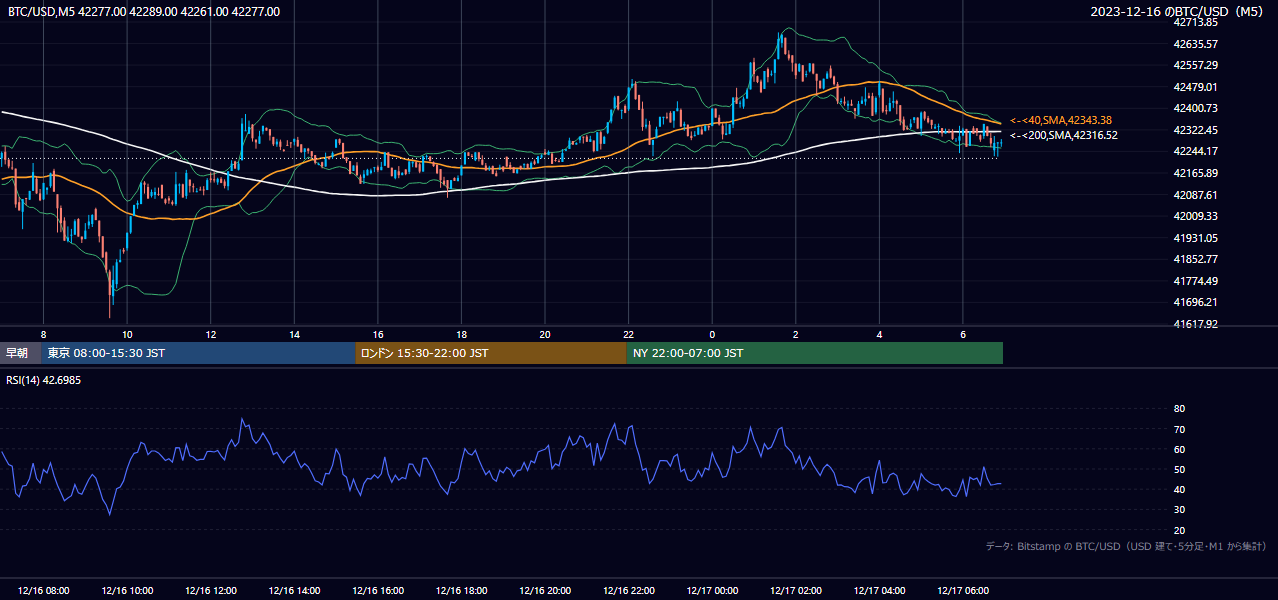Click the 12/16 16:00 time label
This screenshot has width=1278, height=600.
(x=378, y=591)
